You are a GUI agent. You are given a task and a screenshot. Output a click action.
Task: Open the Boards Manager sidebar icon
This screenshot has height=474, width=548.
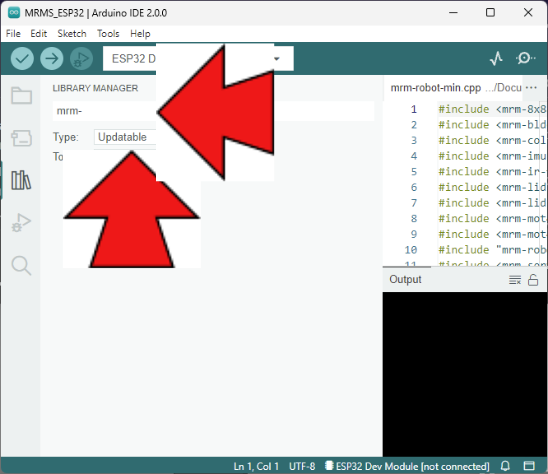point(21,138)
